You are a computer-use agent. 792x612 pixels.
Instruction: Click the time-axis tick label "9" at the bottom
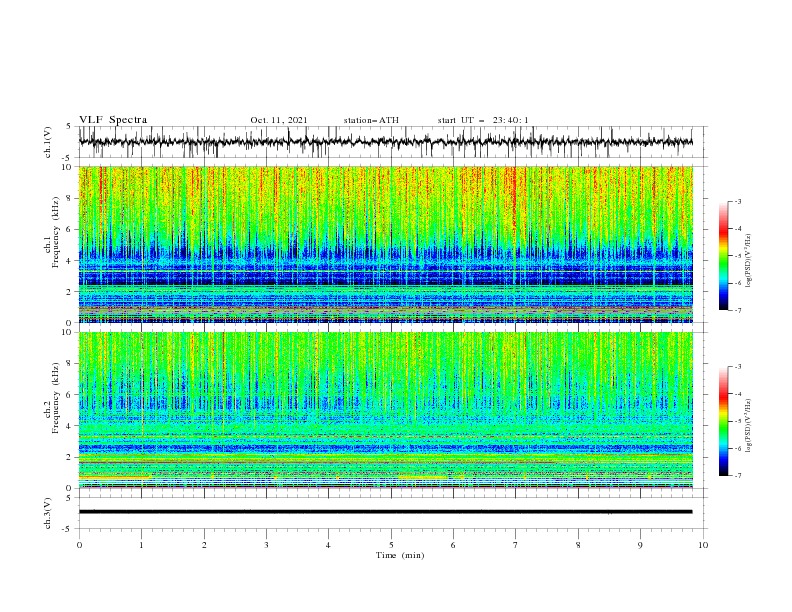pos(640,545)
